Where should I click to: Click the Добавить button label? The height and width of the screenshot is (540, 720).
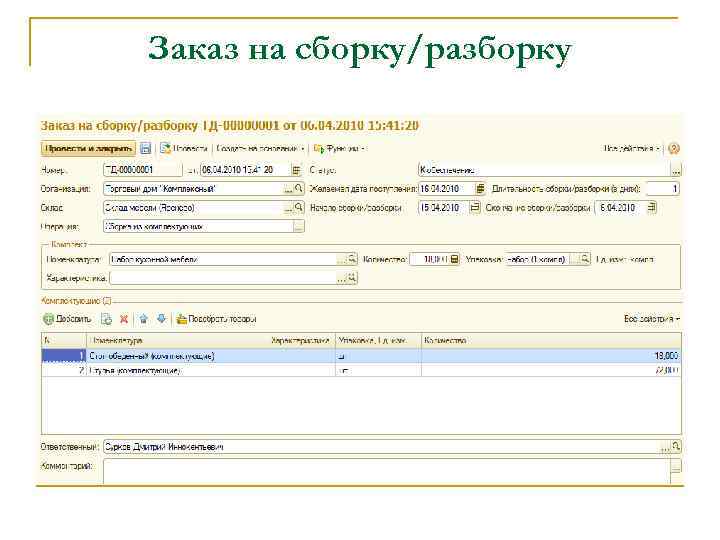point(73,319)
